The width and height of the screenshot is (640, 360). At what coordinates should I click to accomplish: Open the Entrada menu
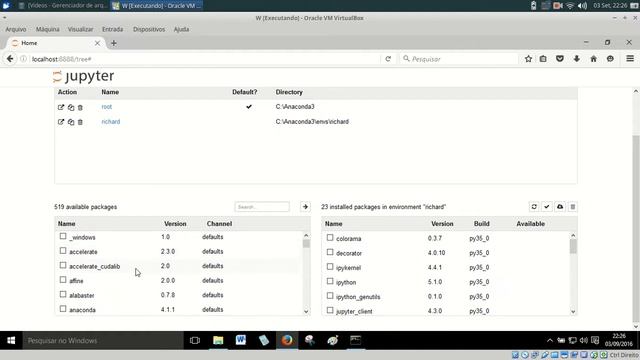click(x=113, y=29)
